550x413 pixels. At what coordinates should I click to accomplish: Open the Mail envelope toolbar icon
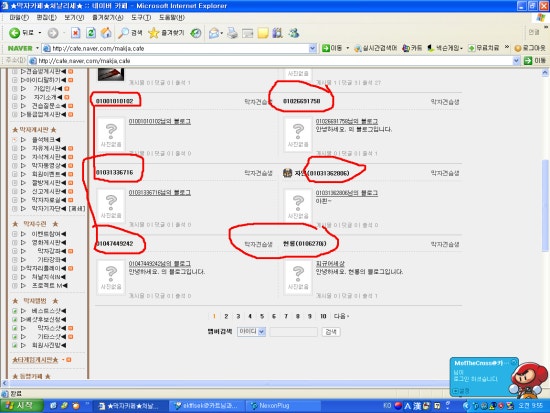coord(214,33)
